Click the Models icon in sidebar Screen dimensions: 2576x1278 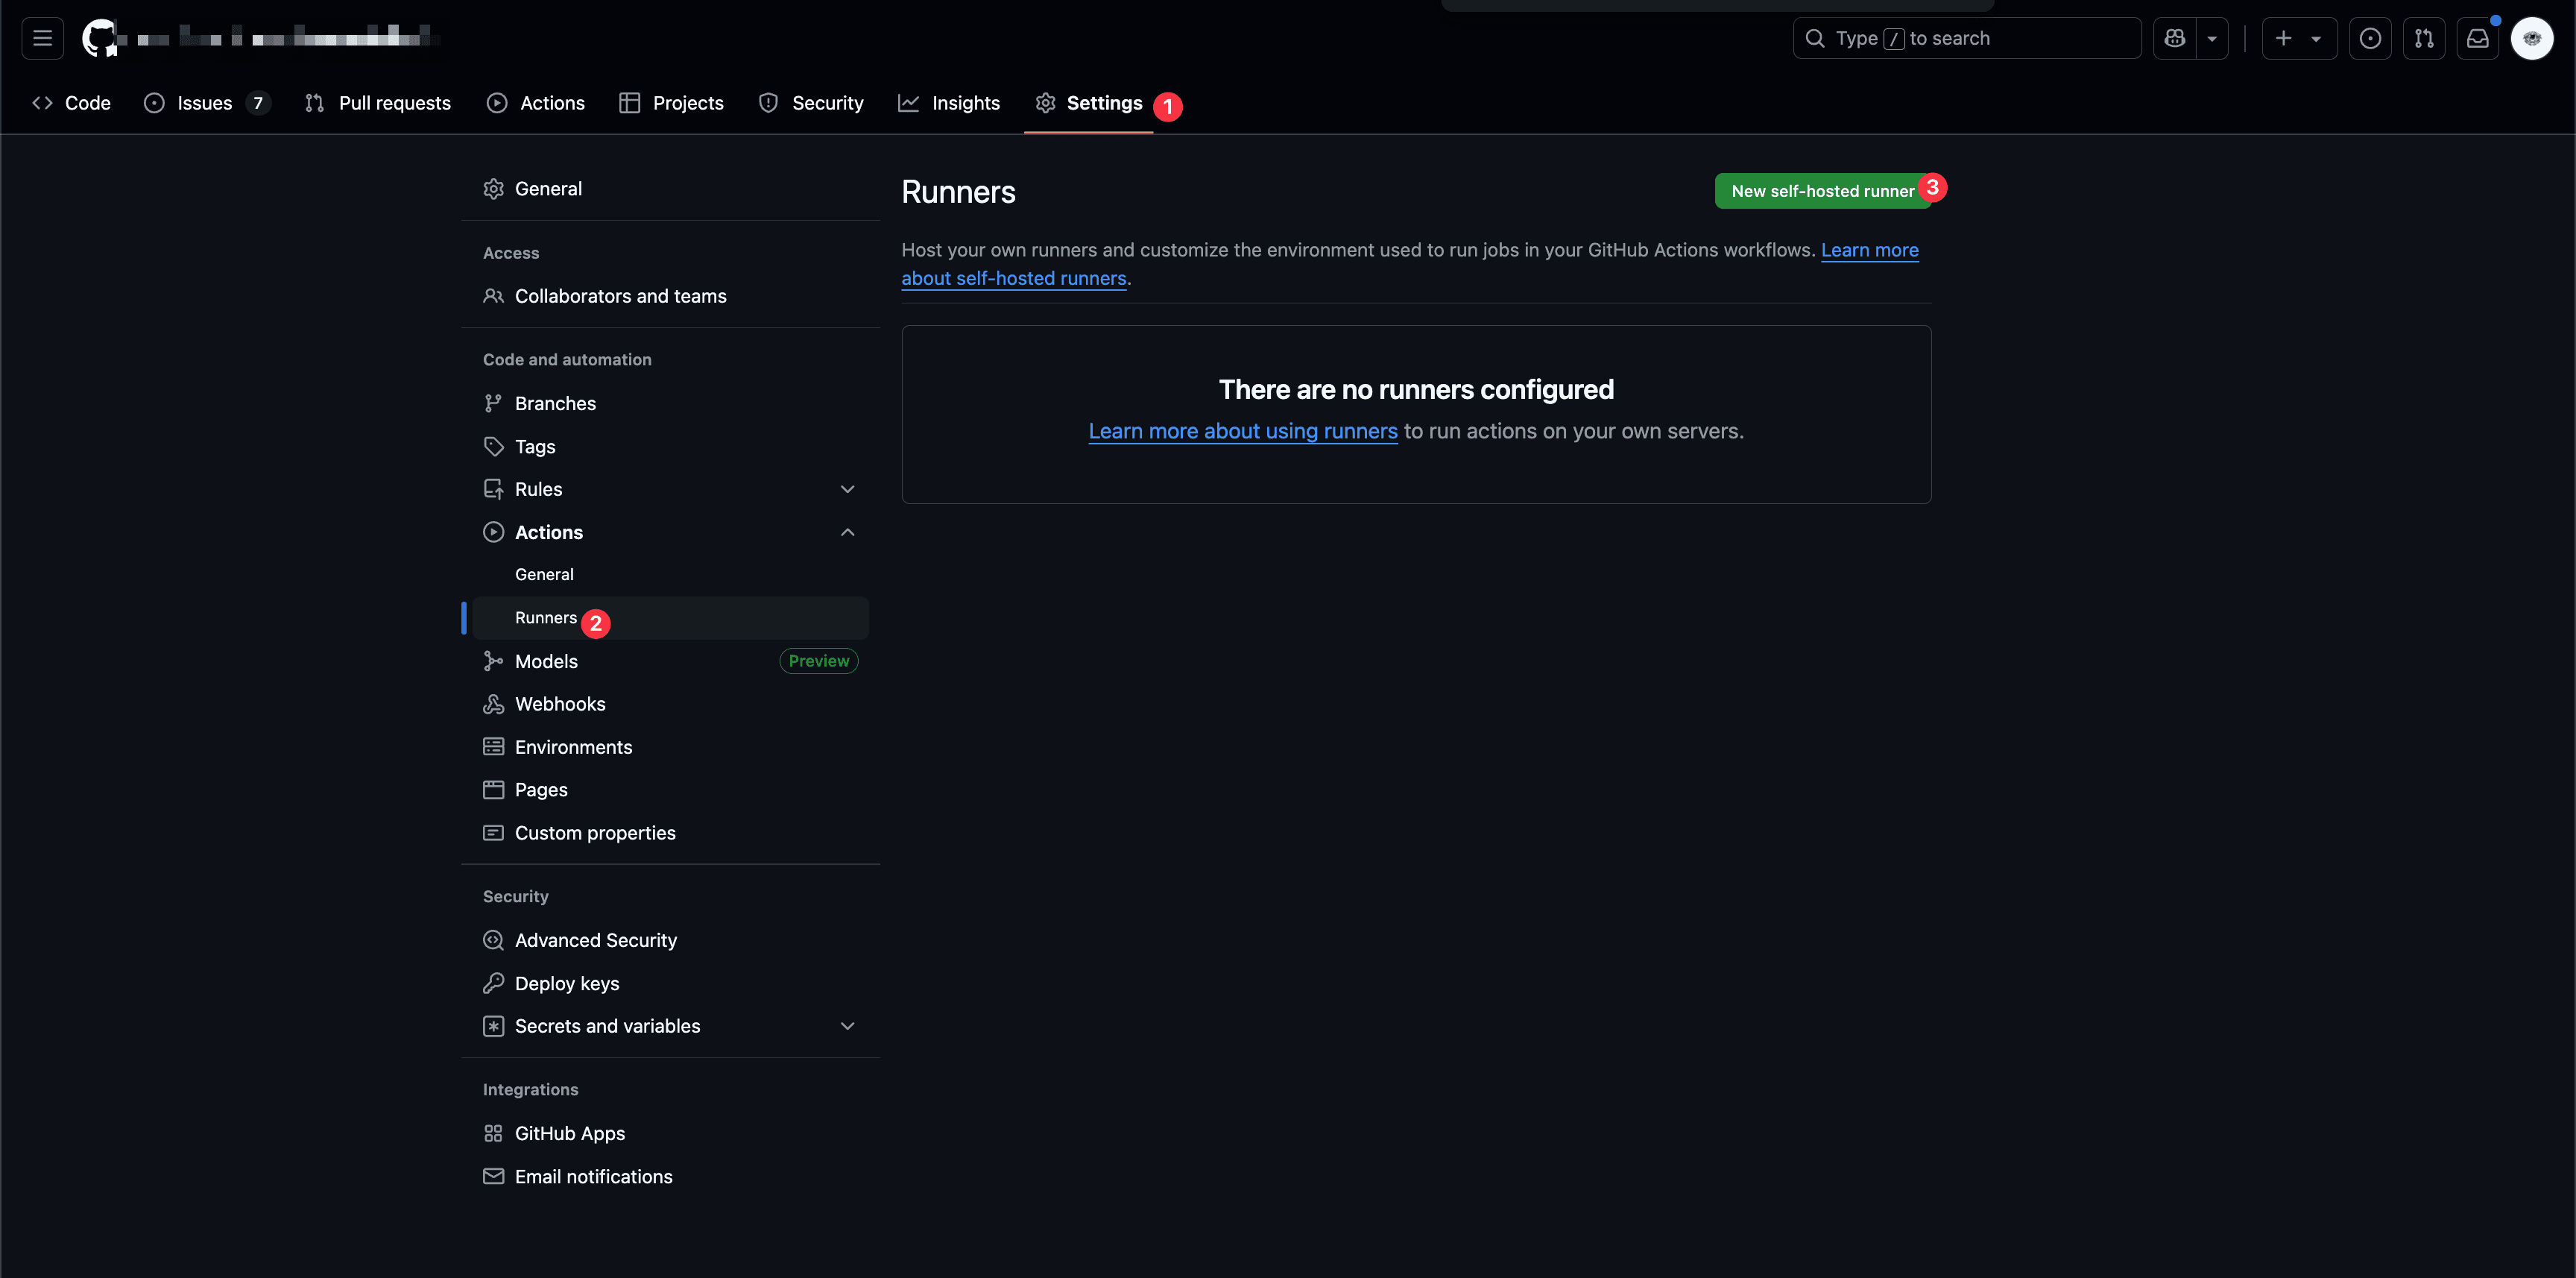pyautogui.click(x=493, y=661)
